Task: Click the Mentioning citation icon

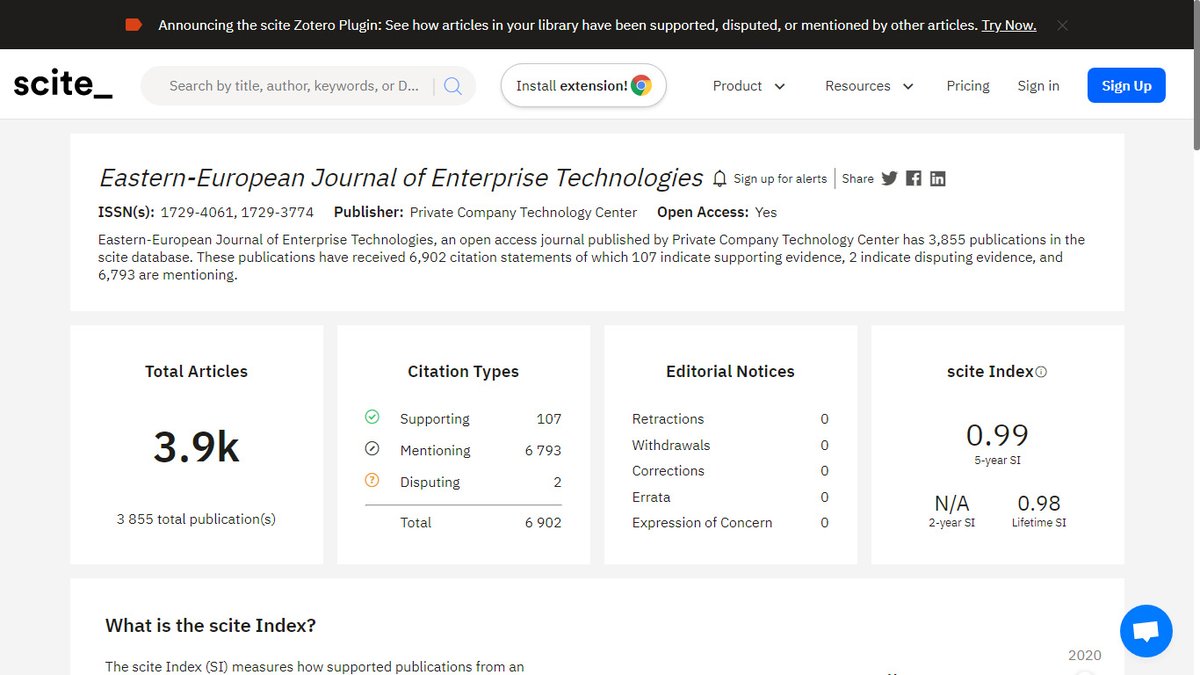Action: tap(372, 449)
